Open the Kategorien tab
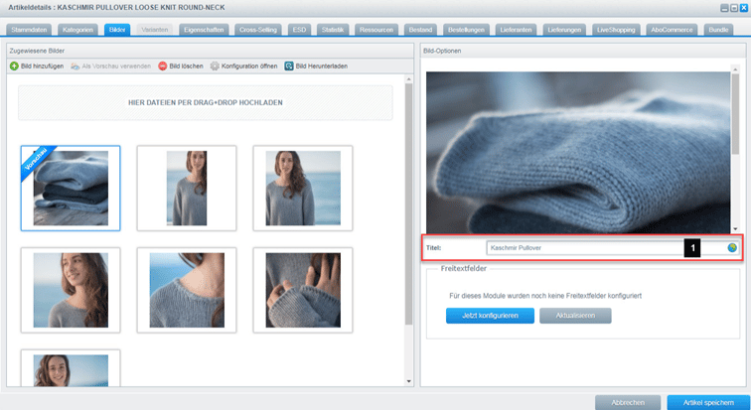The image size is (751, 410). click(78, 31)
